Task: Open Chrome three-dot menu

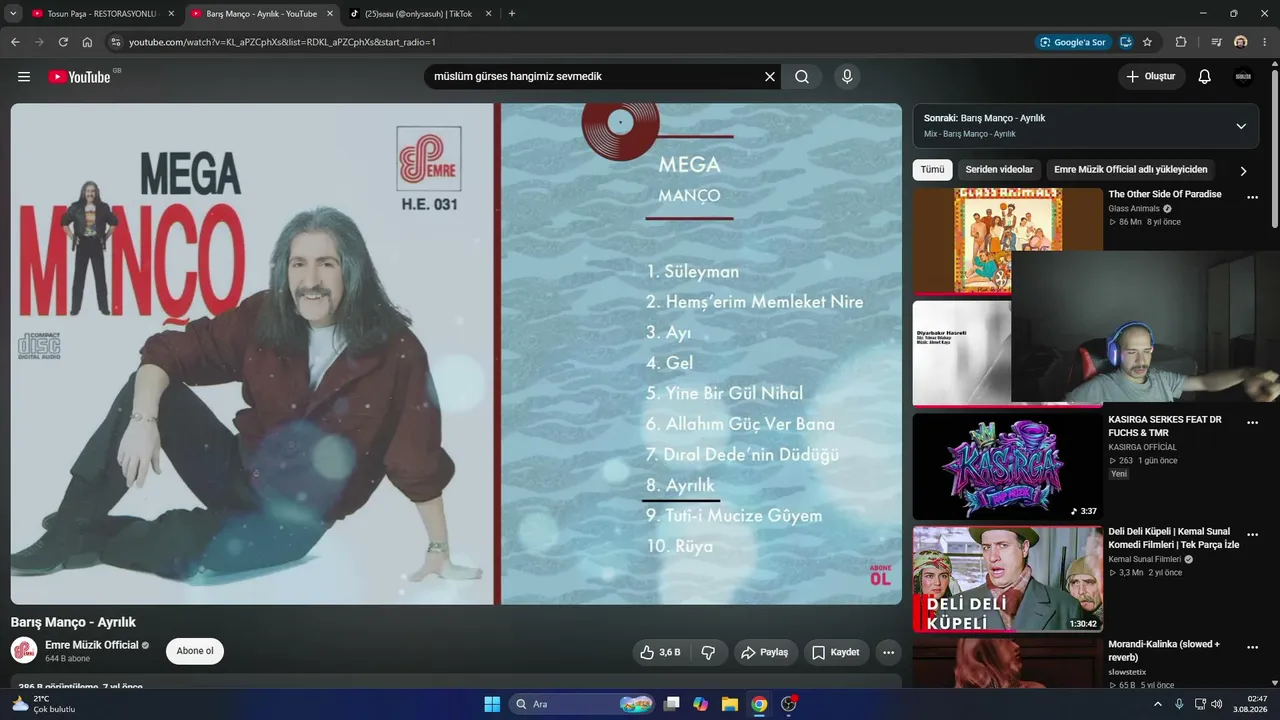Action: pyautogui.click(x=1265, y=42)
